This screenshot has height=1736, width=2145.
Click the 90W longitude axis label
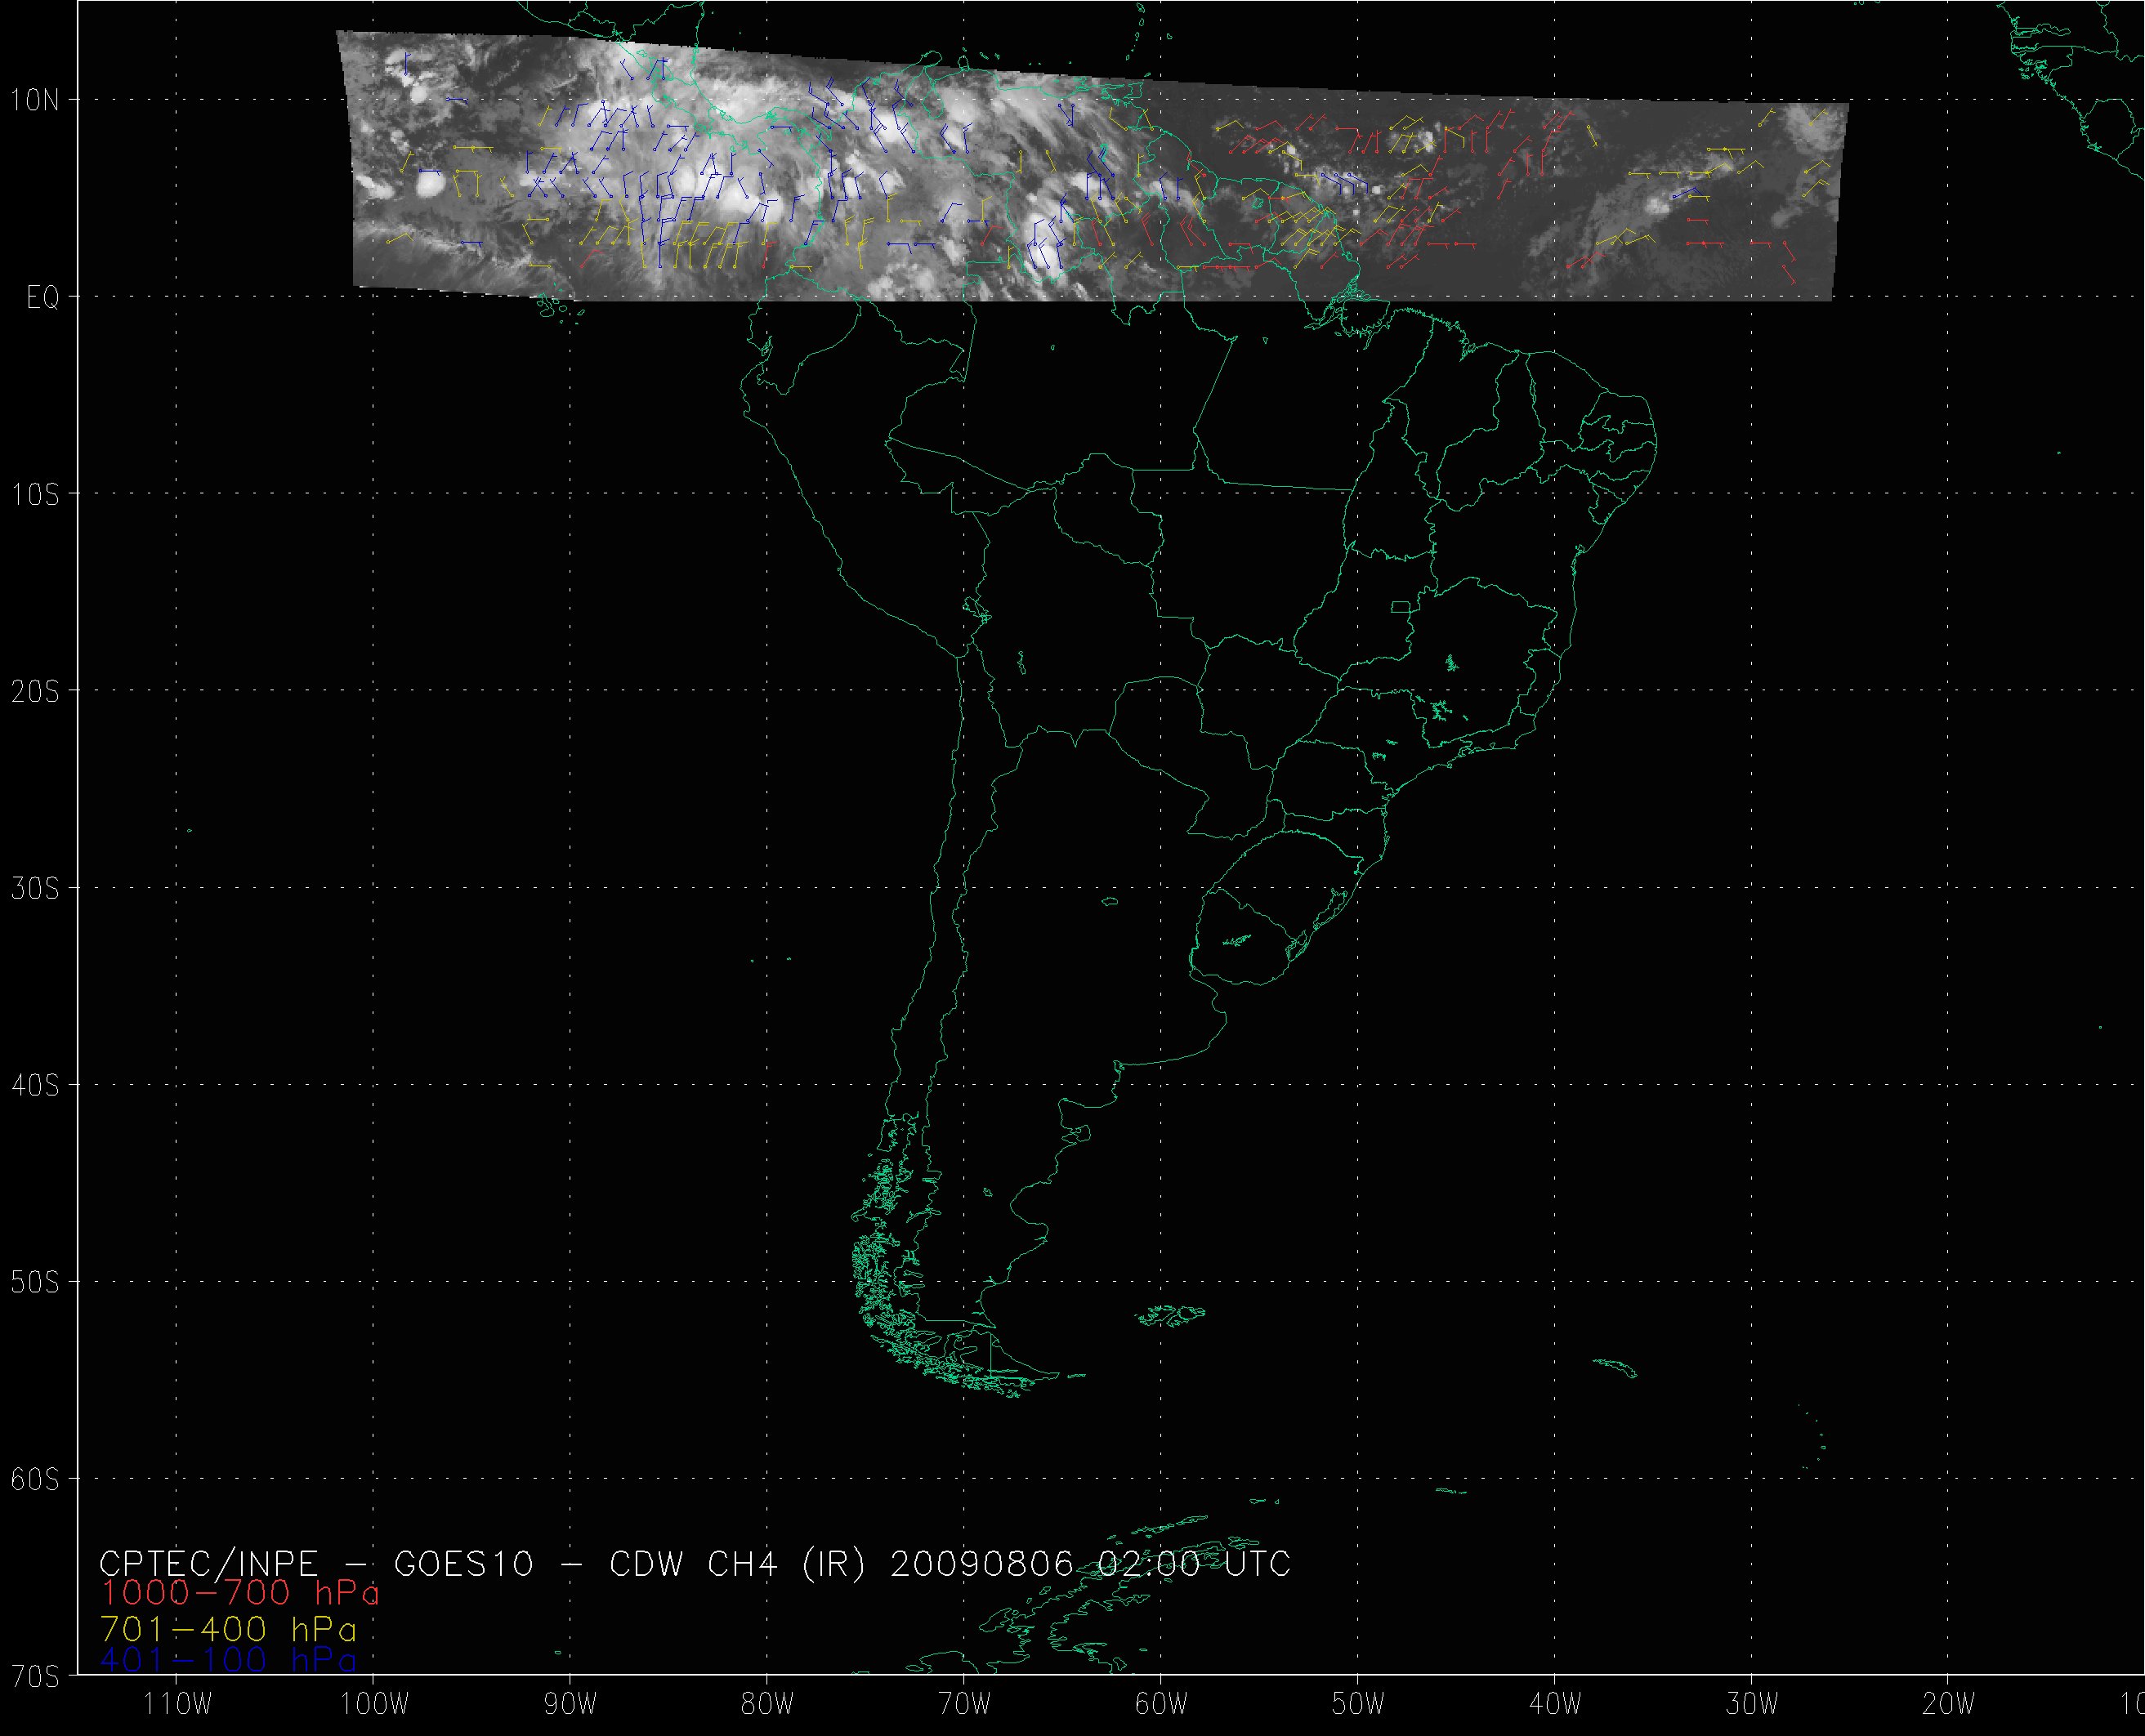pyautogui.click(x=570, y=1703)
